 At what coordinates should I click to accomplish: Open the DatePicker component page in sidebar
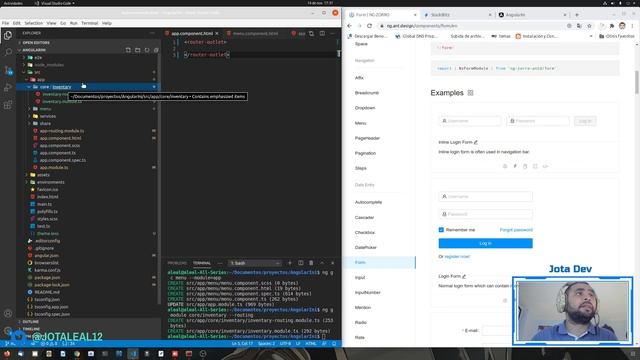(x=365, y=248)
